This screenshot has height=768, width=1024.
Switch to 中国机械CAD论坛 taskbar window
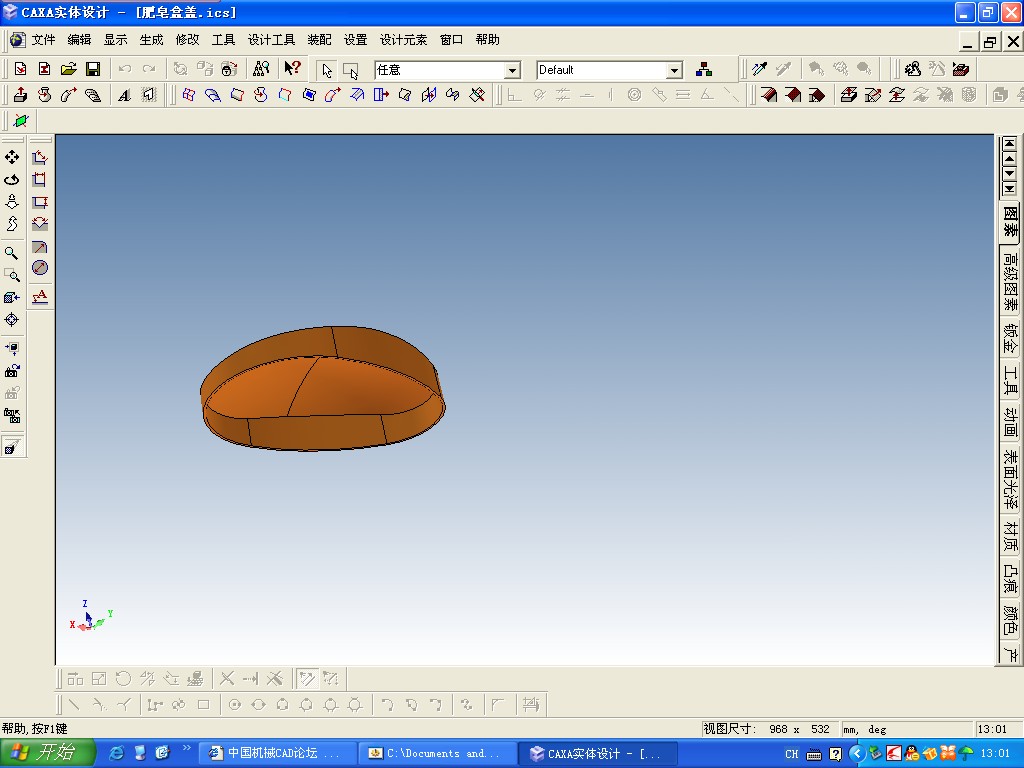(x=278, y=754)
